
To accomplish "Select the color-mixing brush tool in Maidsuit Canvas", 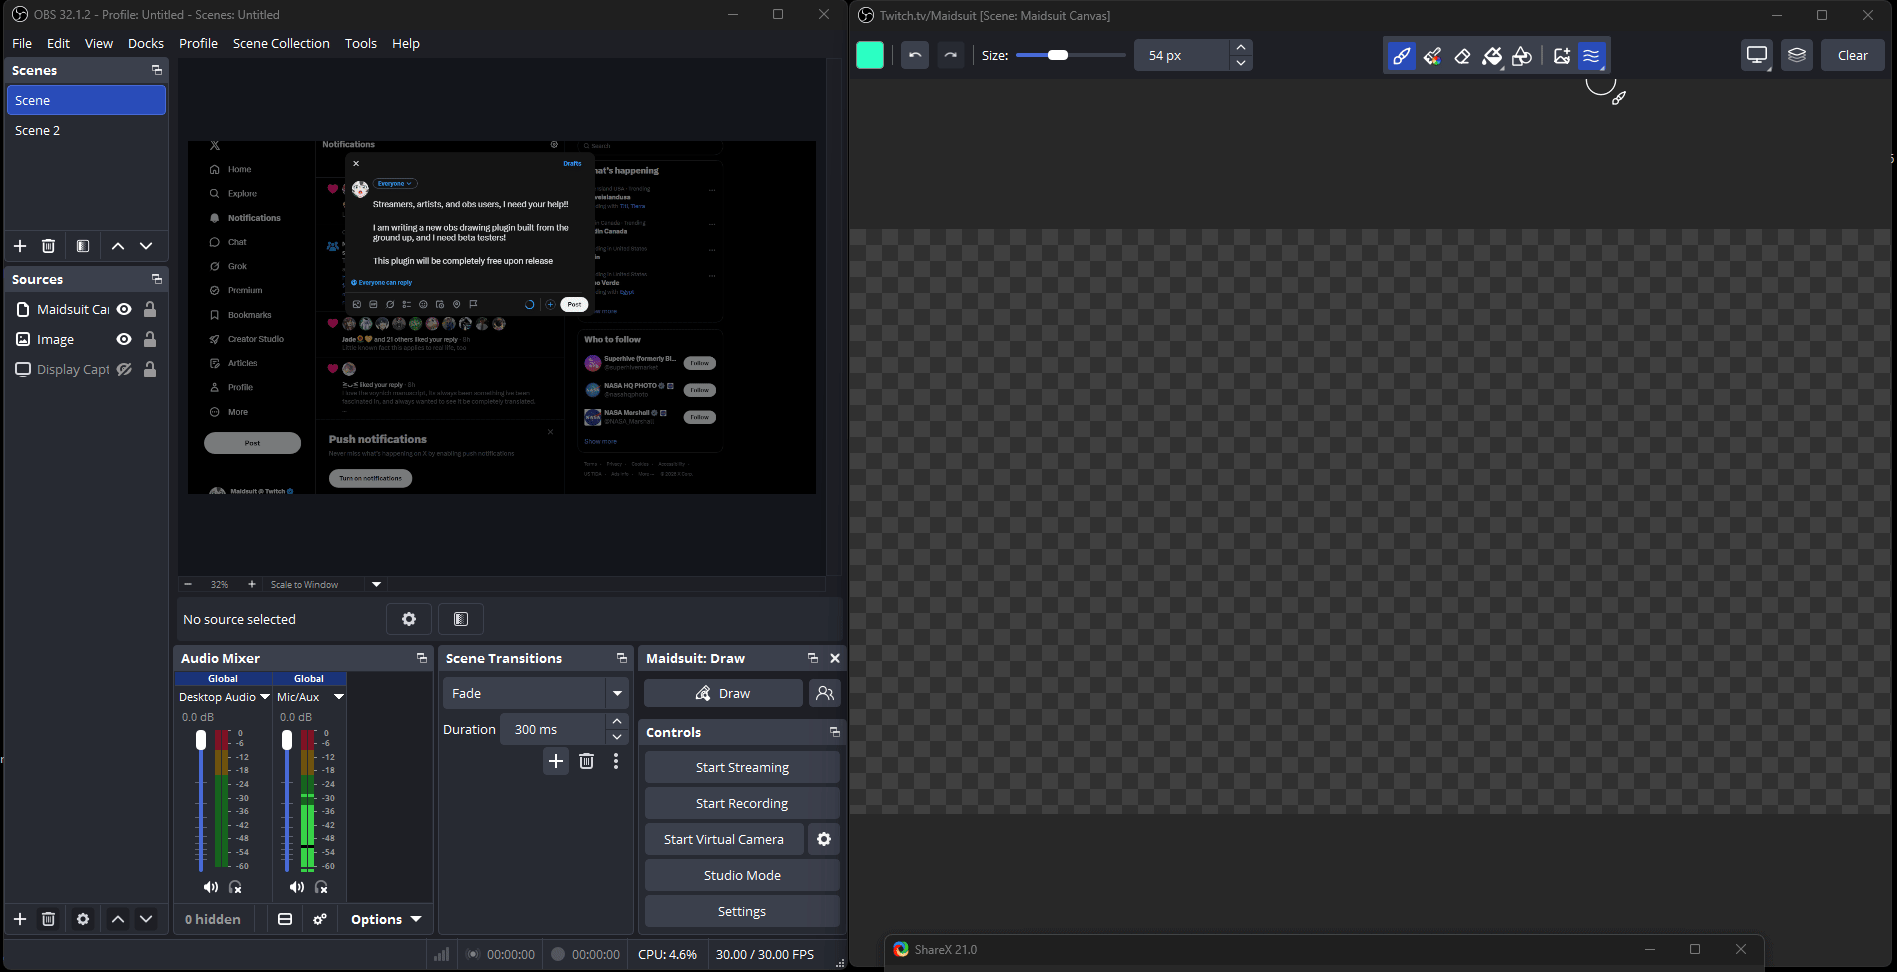I will tap(1432, 56).
